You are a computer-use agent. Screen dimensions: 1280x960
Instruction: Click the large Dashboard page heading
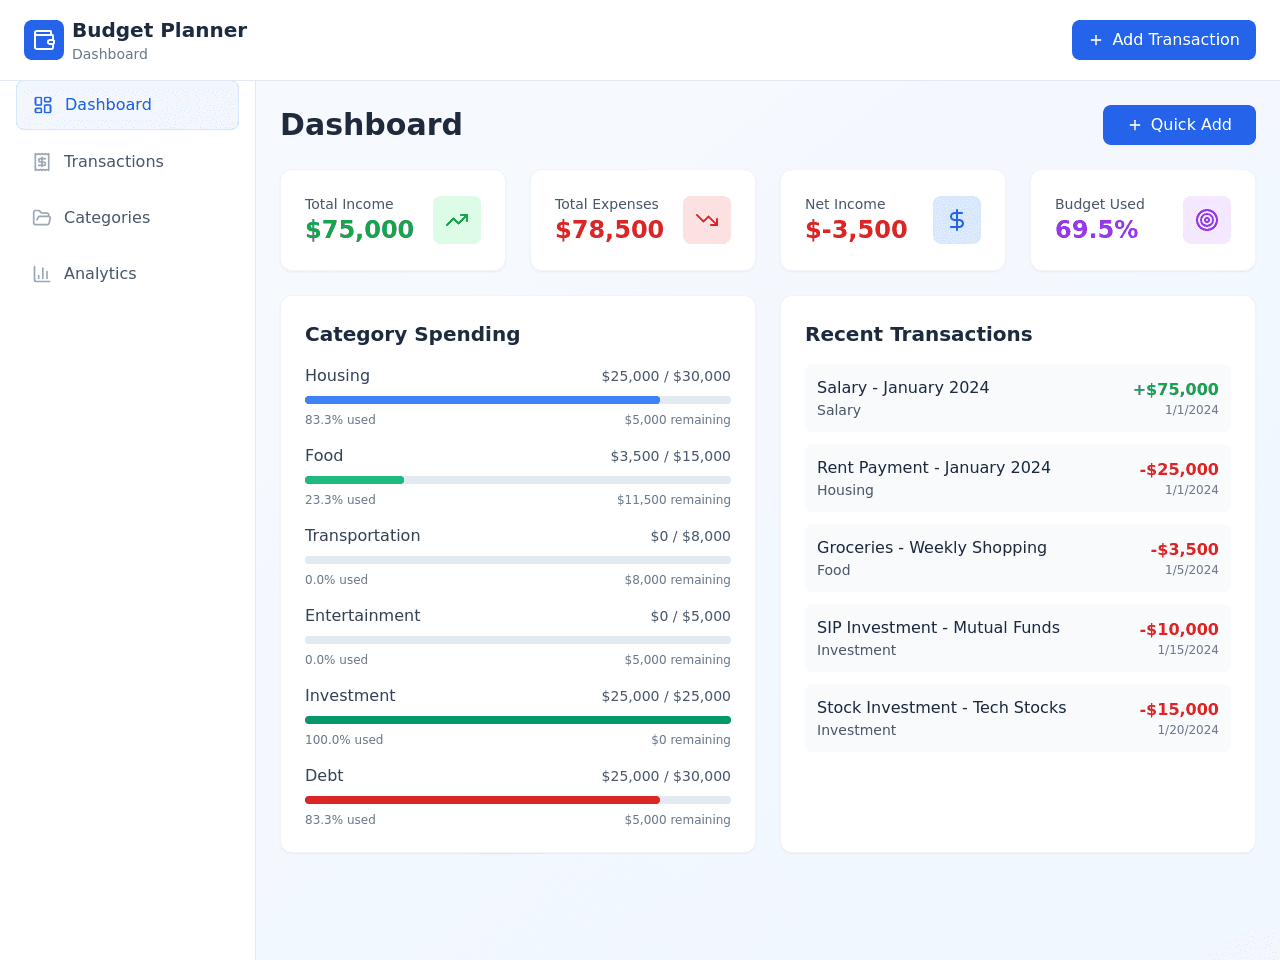pyautogui.click(x=371, y=125)
